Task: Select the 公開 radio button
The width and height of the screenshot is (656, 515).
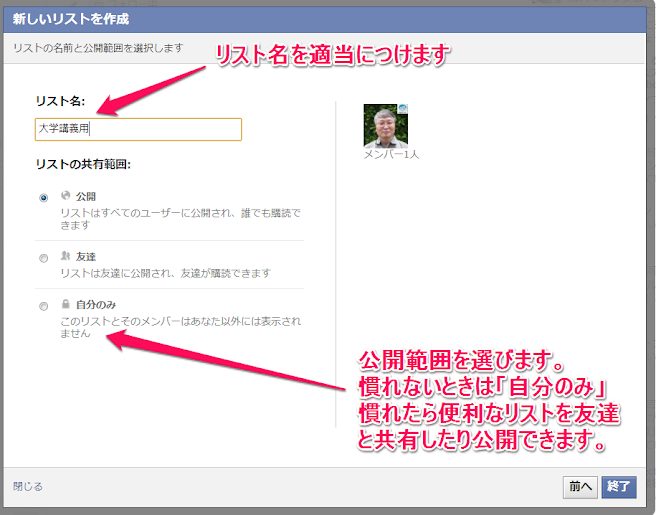Action: tap(44, 197)
